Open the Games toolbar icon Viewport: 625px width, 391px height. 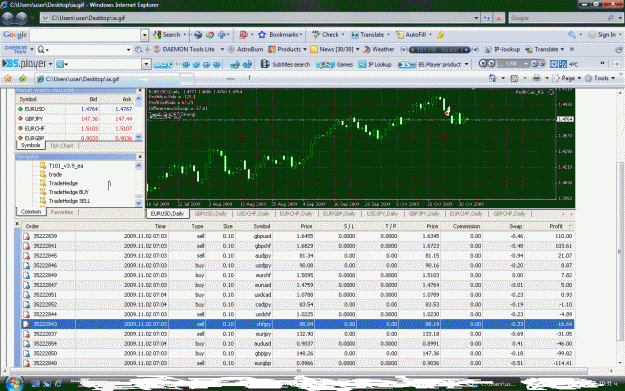(x=325, y=64)
